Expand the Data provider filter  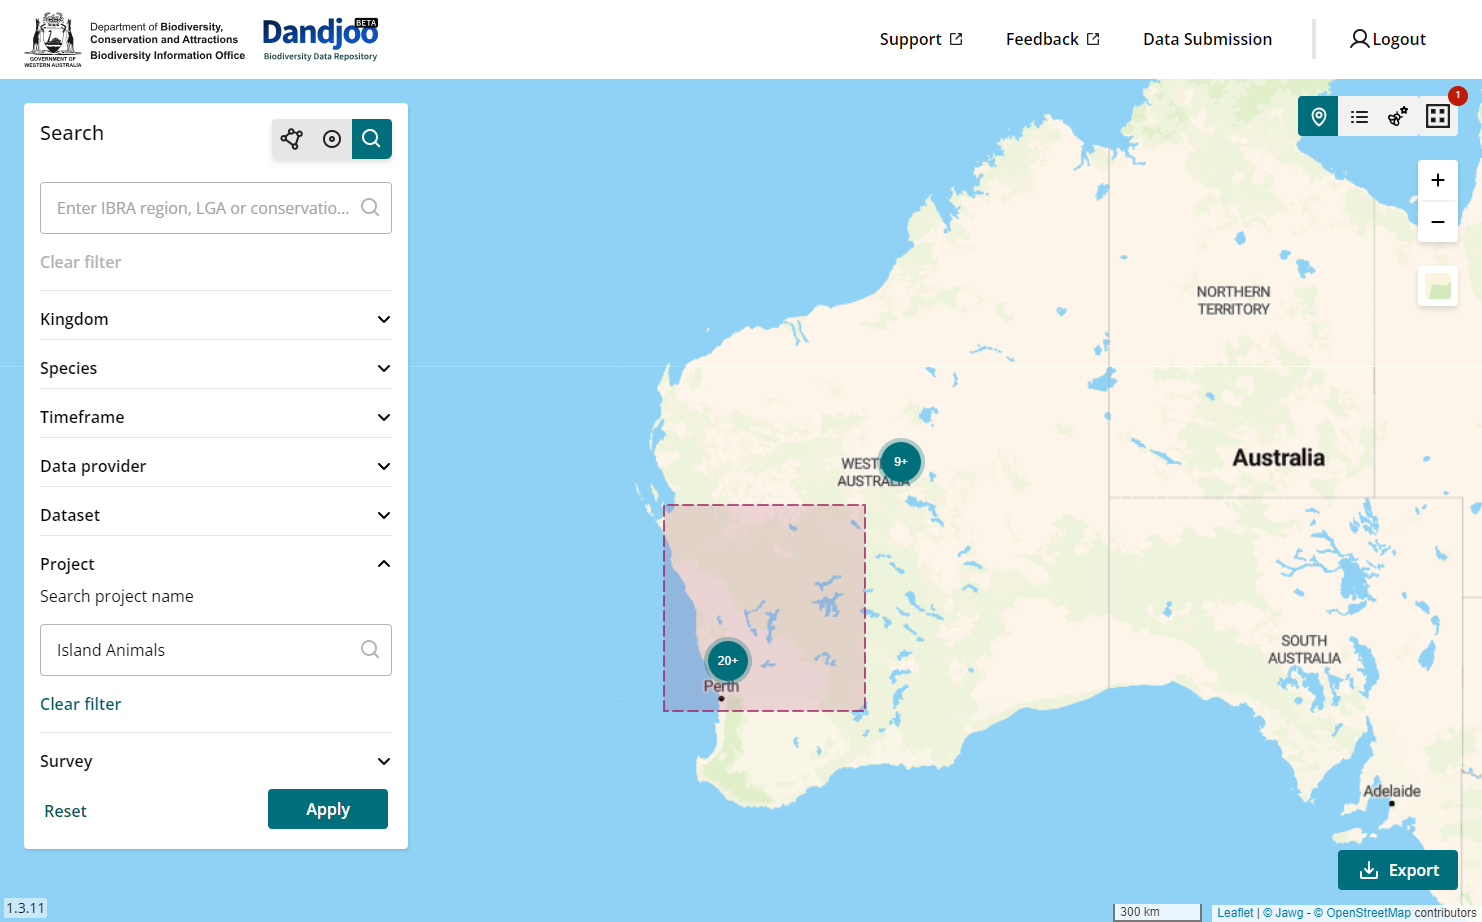(216, 466)
